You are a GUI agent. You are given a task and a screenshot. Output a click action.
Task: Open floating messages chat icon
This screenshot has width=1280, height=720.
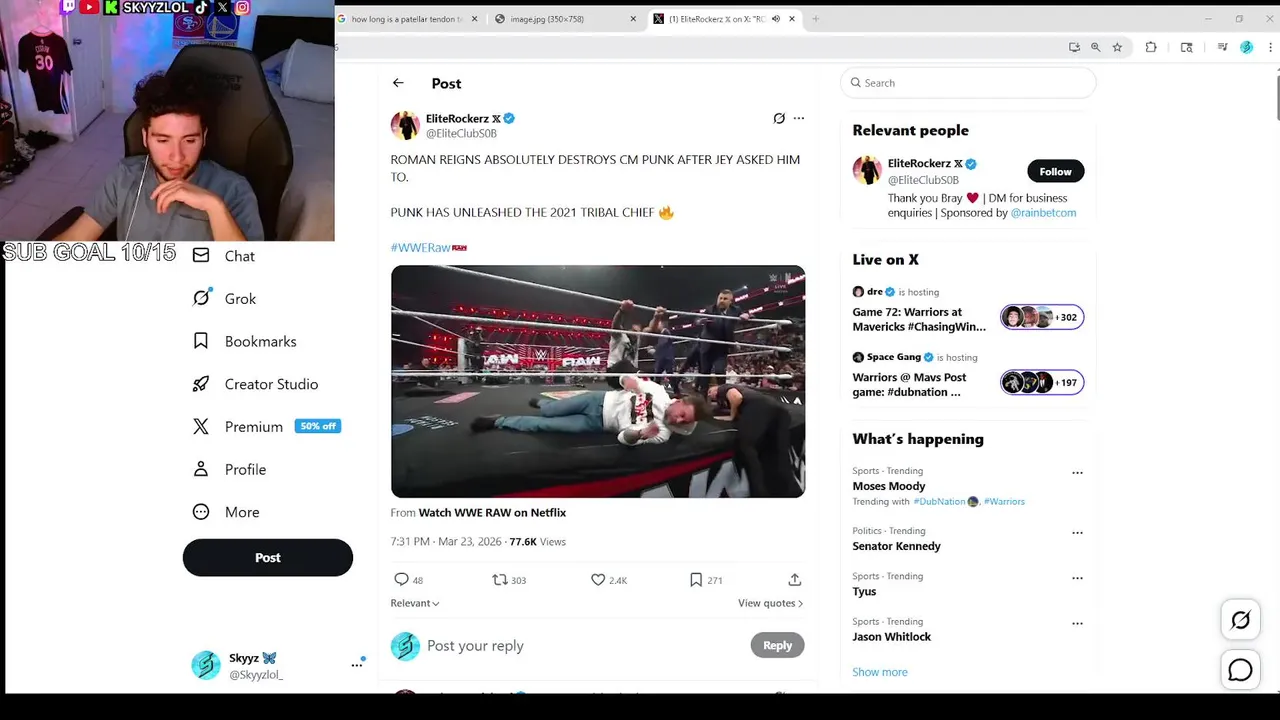[1240, 670]
